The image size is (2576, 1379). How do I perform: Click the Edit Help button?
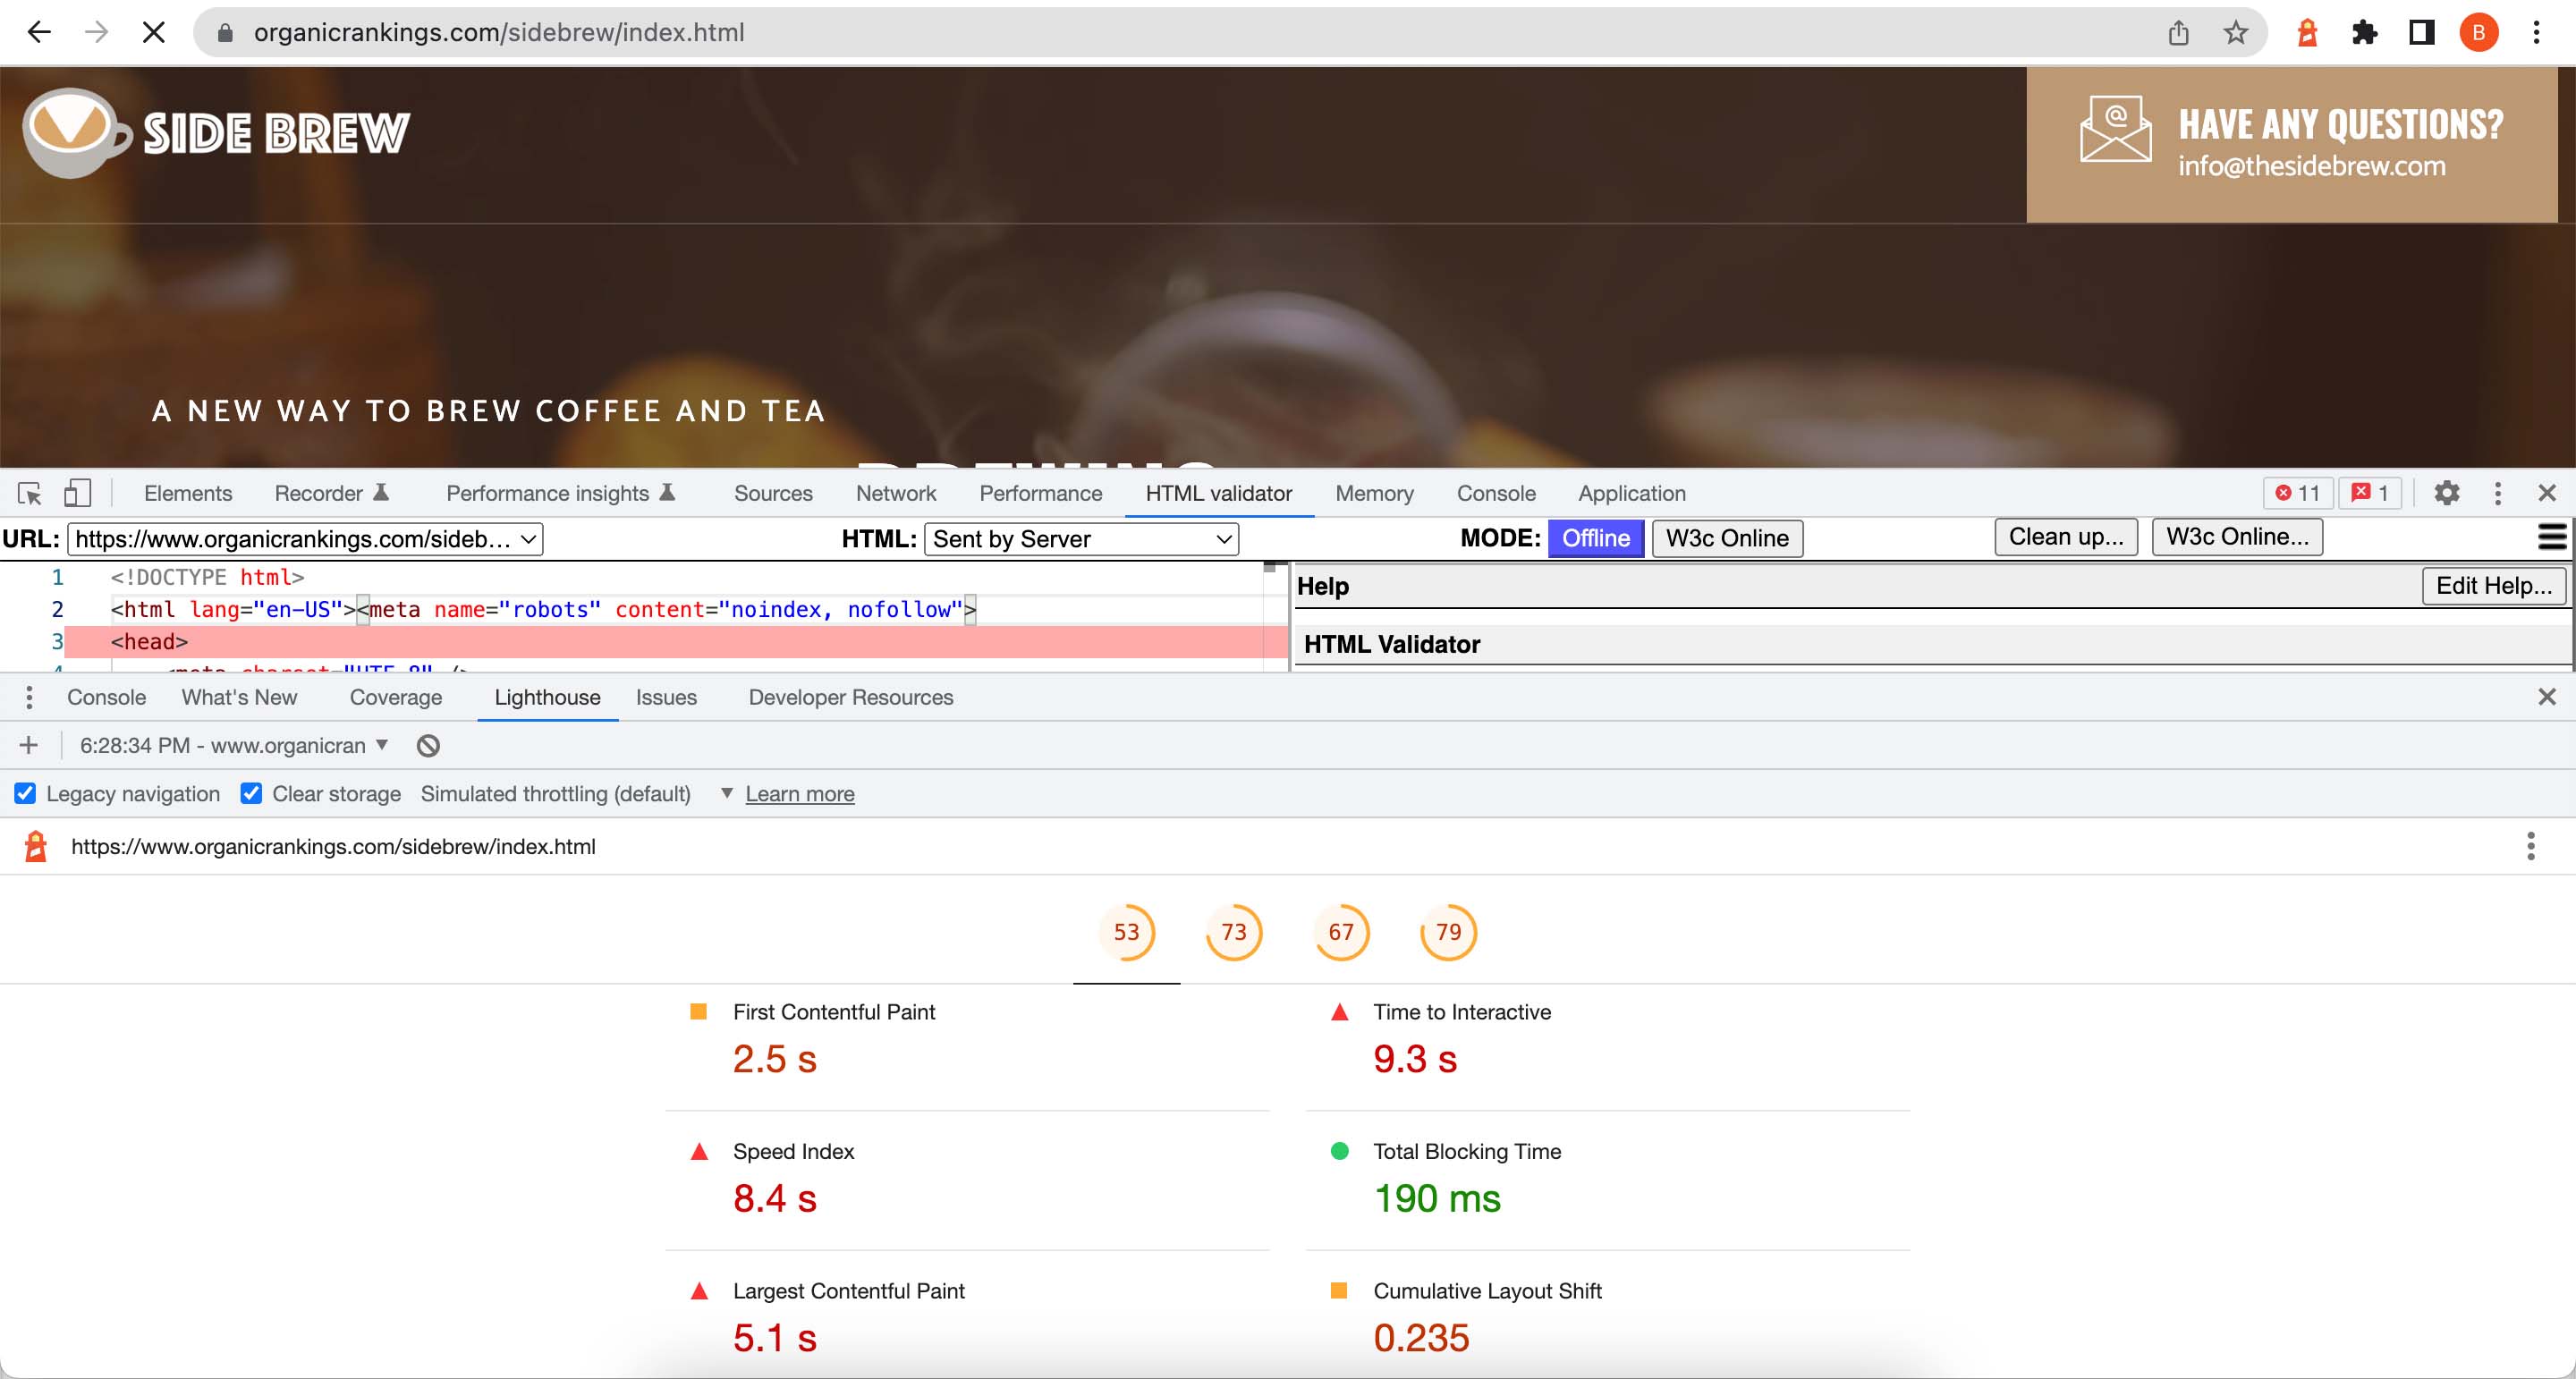(2493, 586)
